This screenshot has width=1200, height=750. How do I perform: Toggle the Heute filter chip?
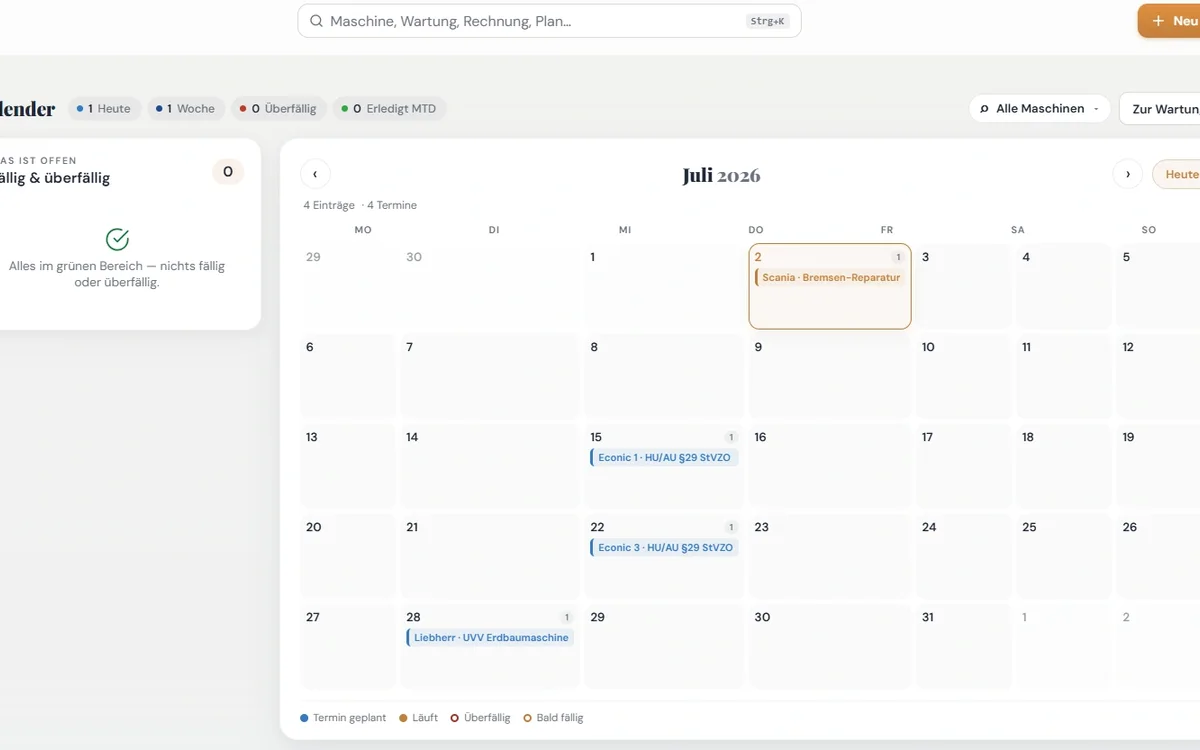[x=104, y=109]
